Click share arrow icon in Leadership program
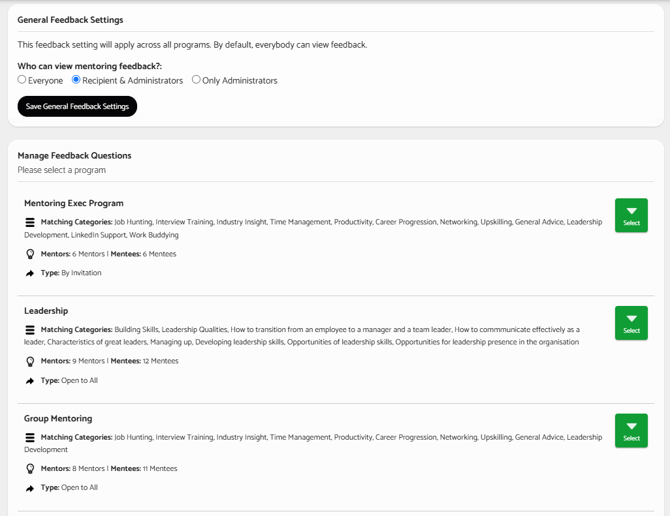Viewport: 670px width, 516px height. [x=30, y=381]
